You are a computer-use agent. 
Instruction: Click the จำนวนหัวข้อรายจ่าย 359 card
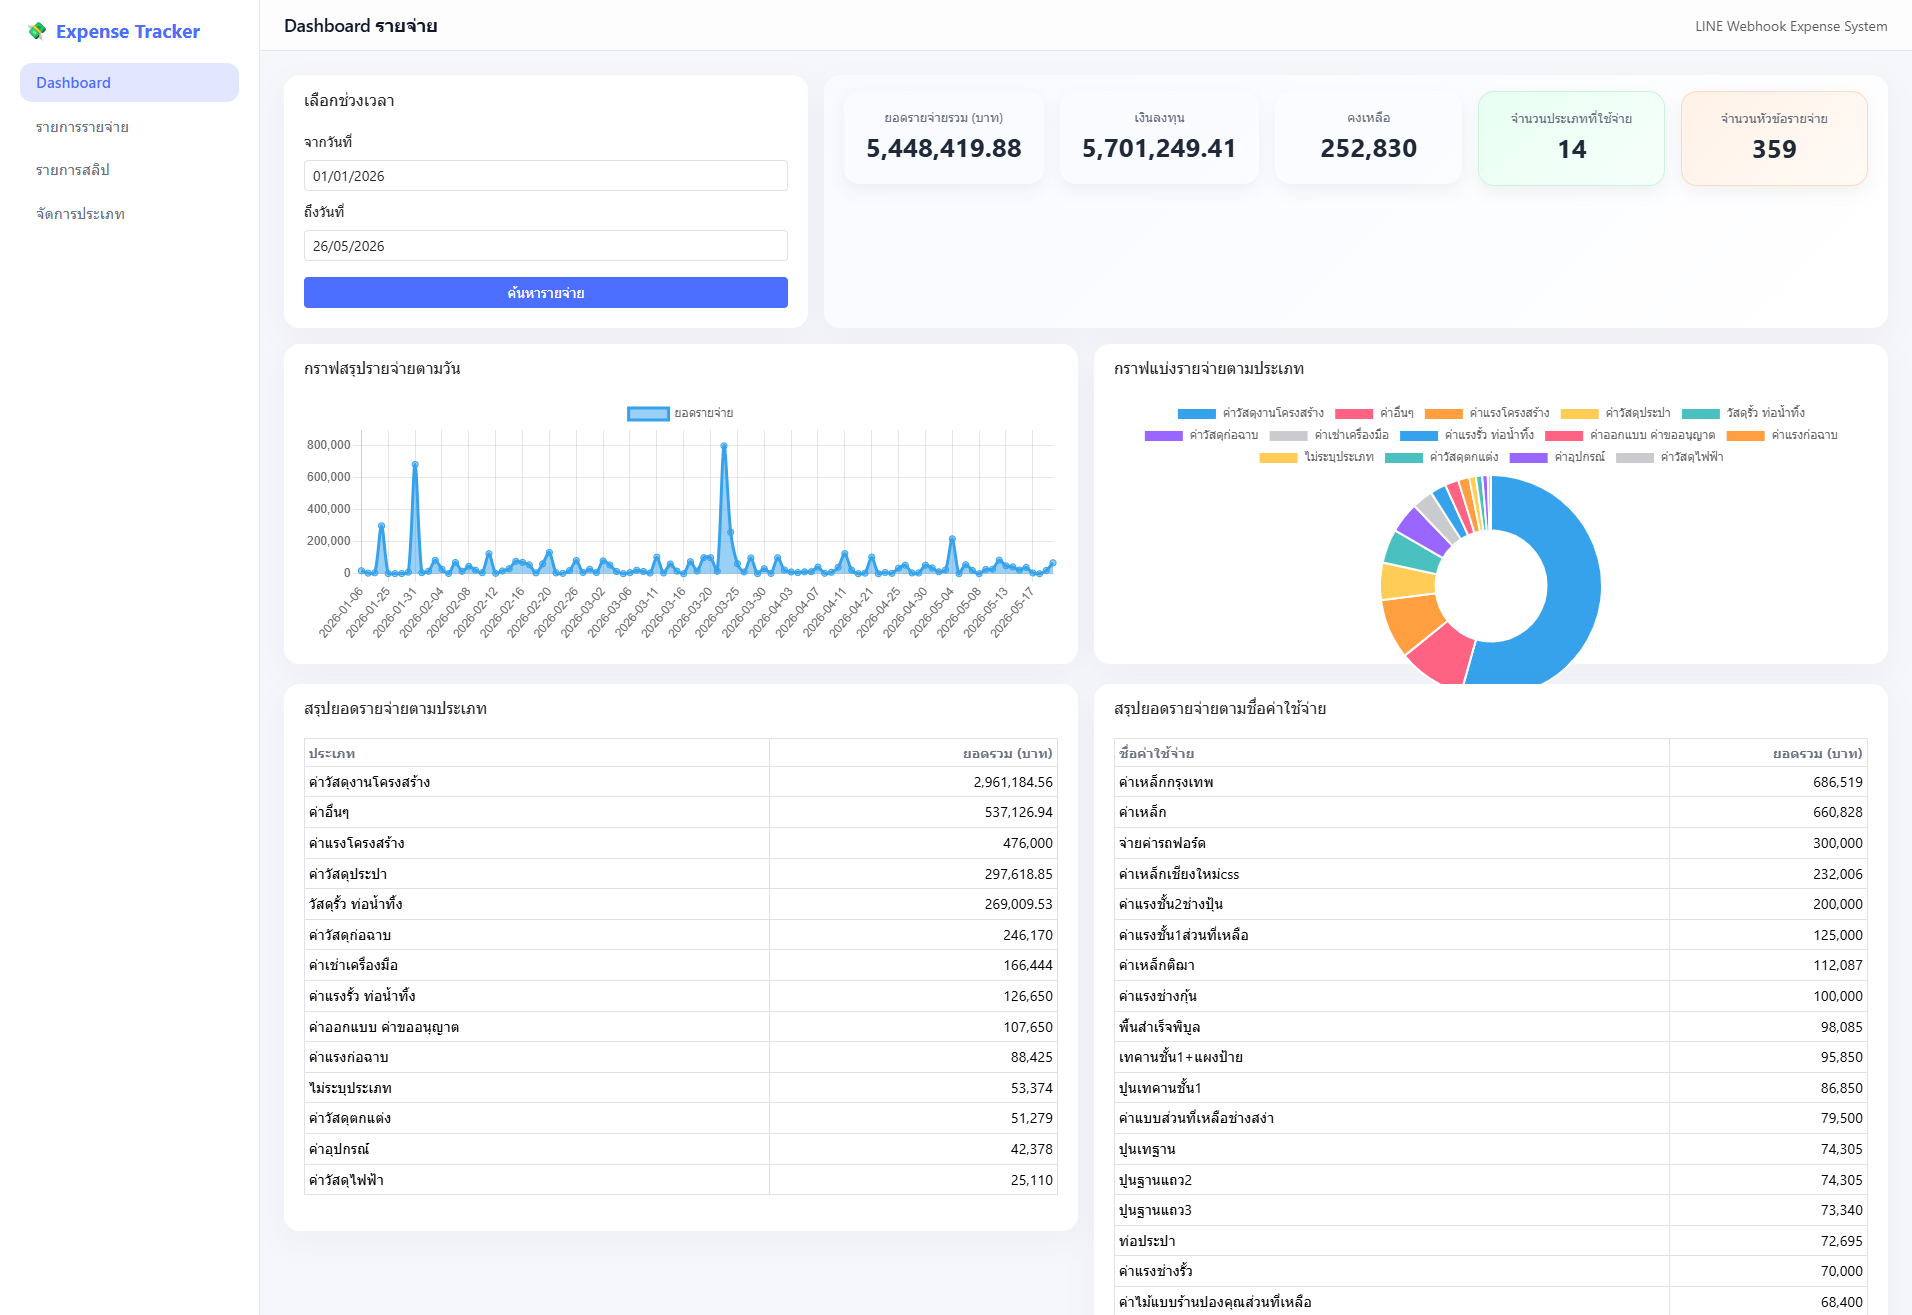(x=1774, y=138)
